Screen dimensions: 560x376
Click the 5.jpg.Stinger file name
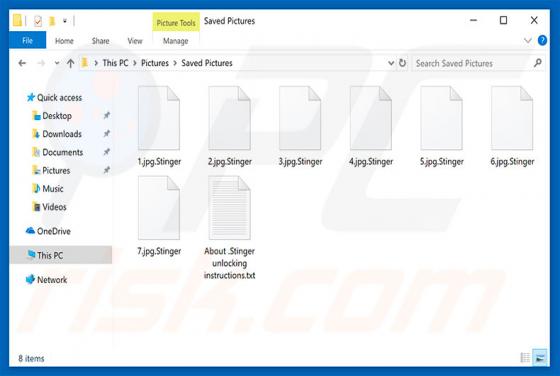(x=442, y=161)
